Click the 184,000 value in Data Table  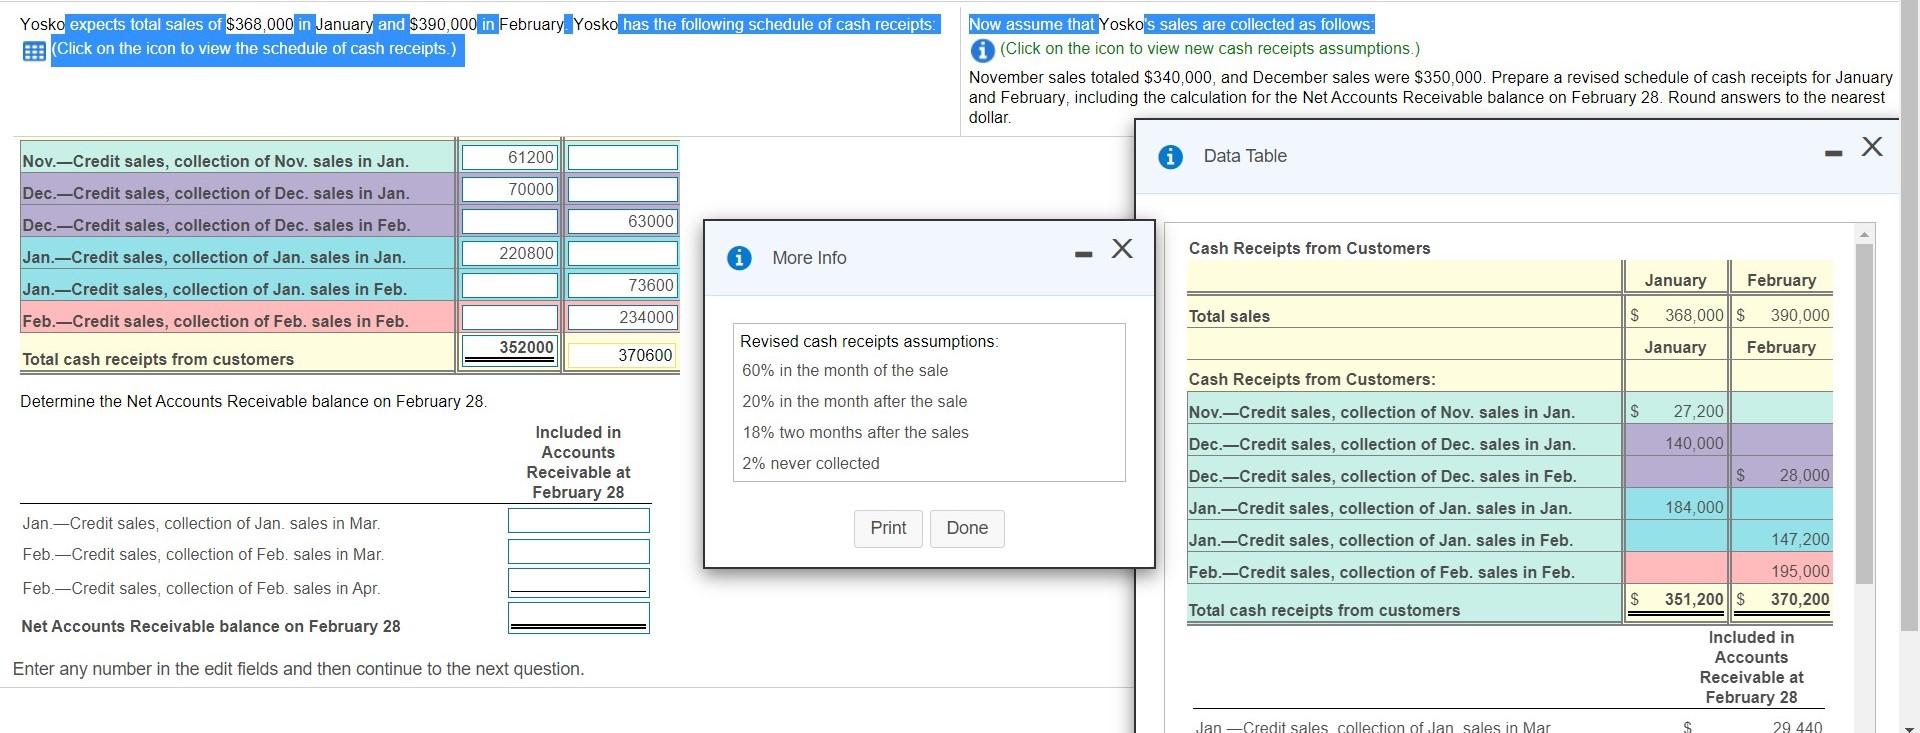tap(1694, 507)
